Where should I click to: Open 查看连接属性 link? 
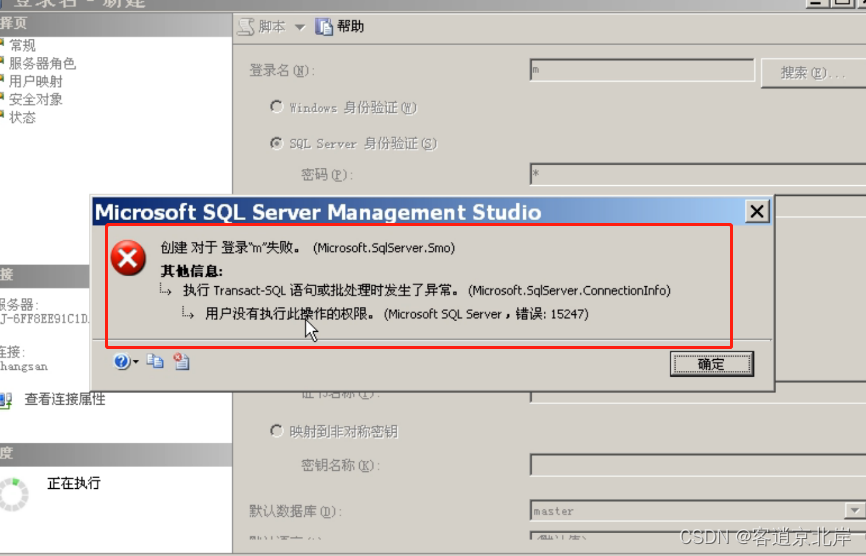(65, 399)
